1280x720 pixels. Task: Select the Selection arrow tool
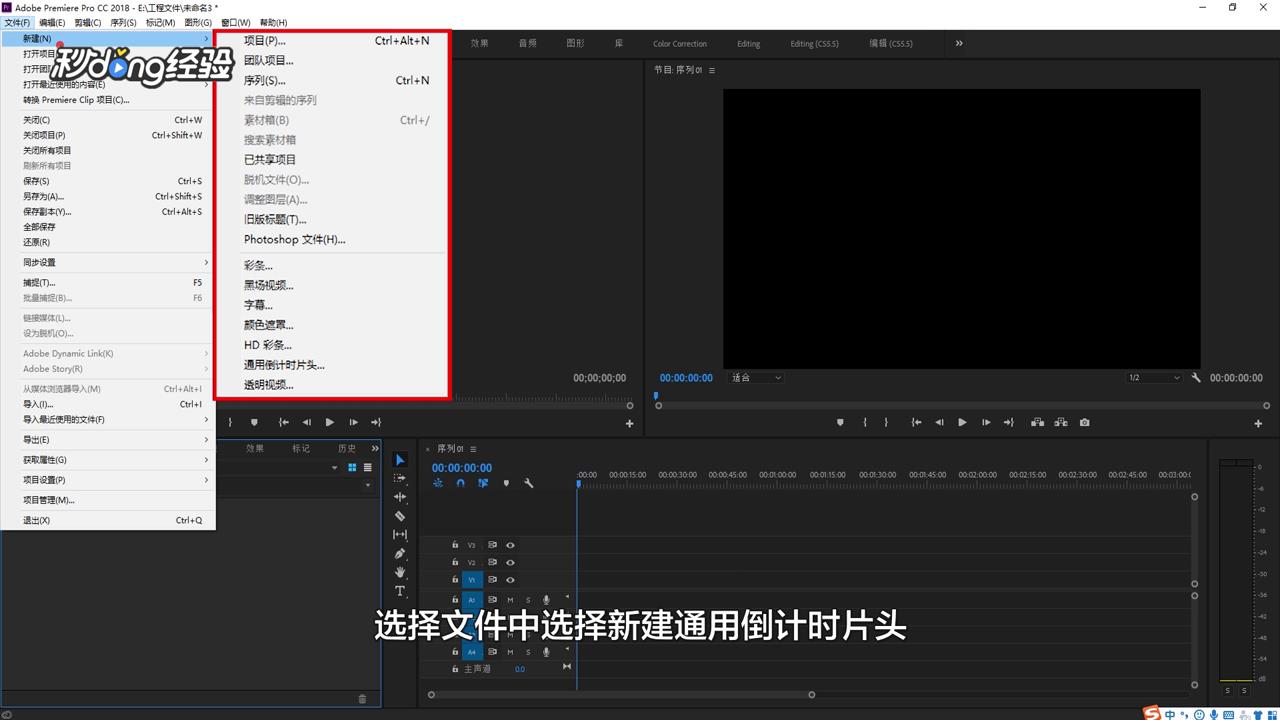(400, 460)
